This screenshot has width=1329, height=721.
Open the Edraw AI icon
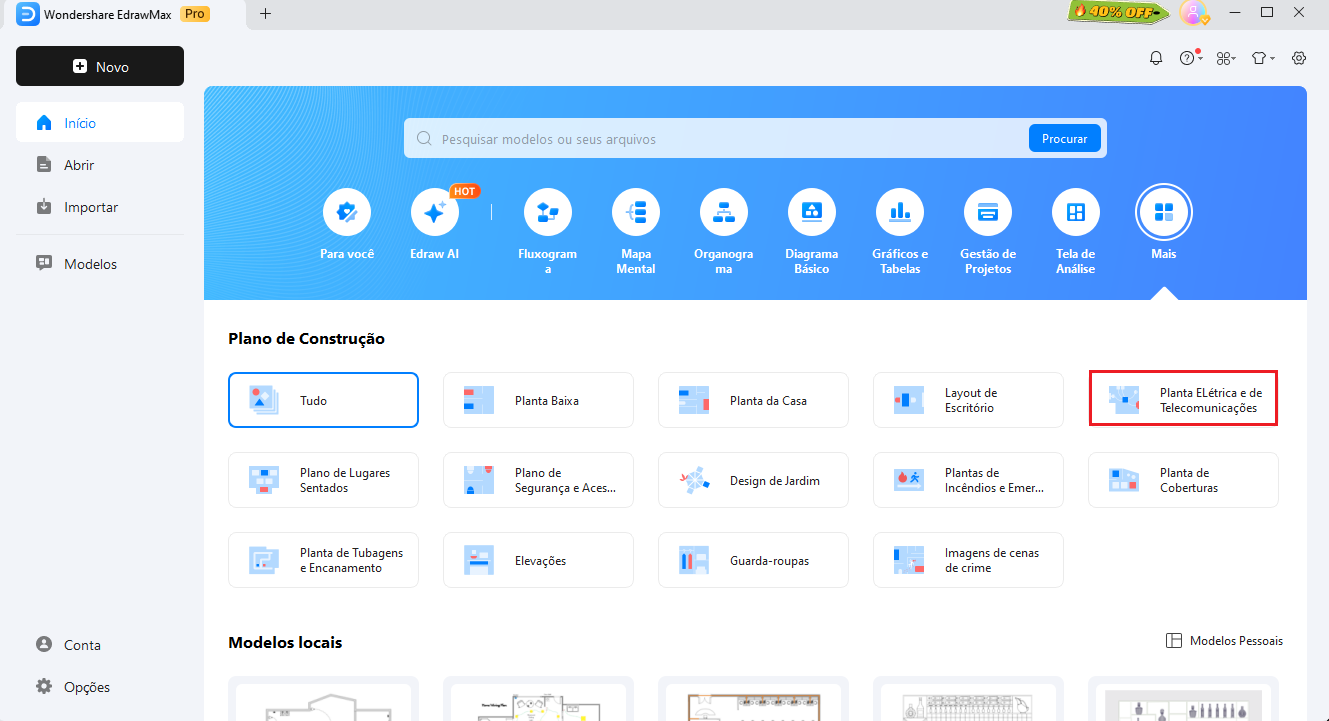[x=435, y=212]
